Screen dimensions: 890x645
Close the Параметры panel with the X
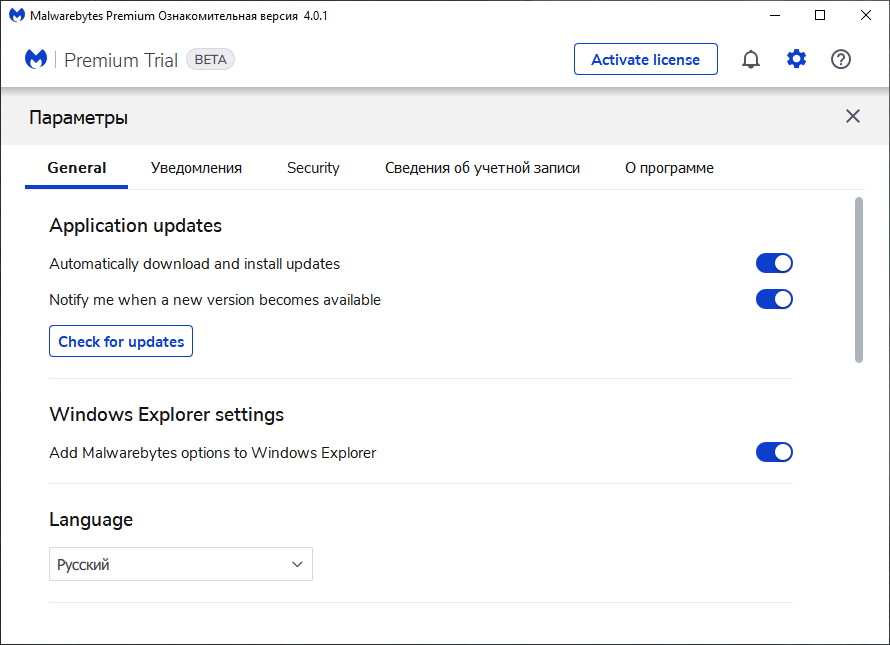[853, 116]
